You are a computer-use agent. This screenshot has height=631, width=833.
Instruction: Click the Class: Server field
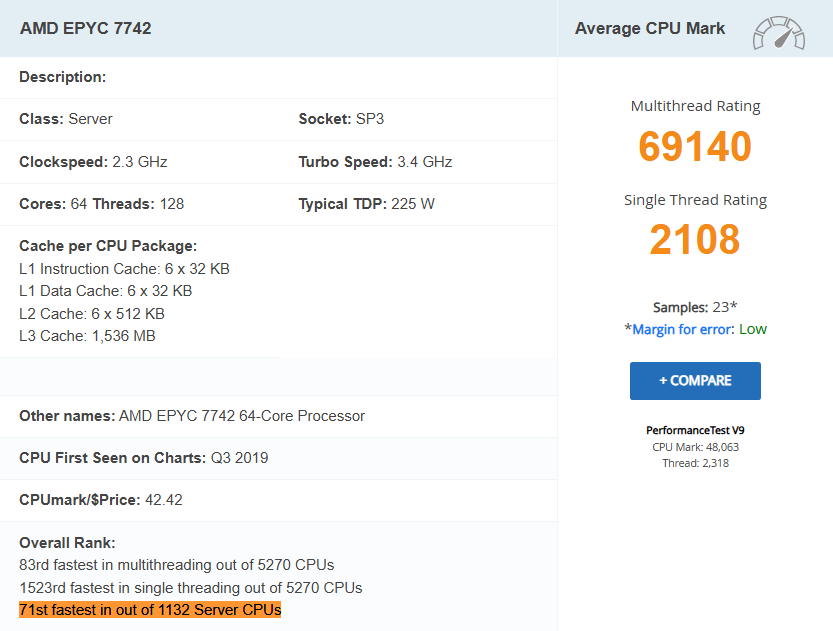point(66,119)
